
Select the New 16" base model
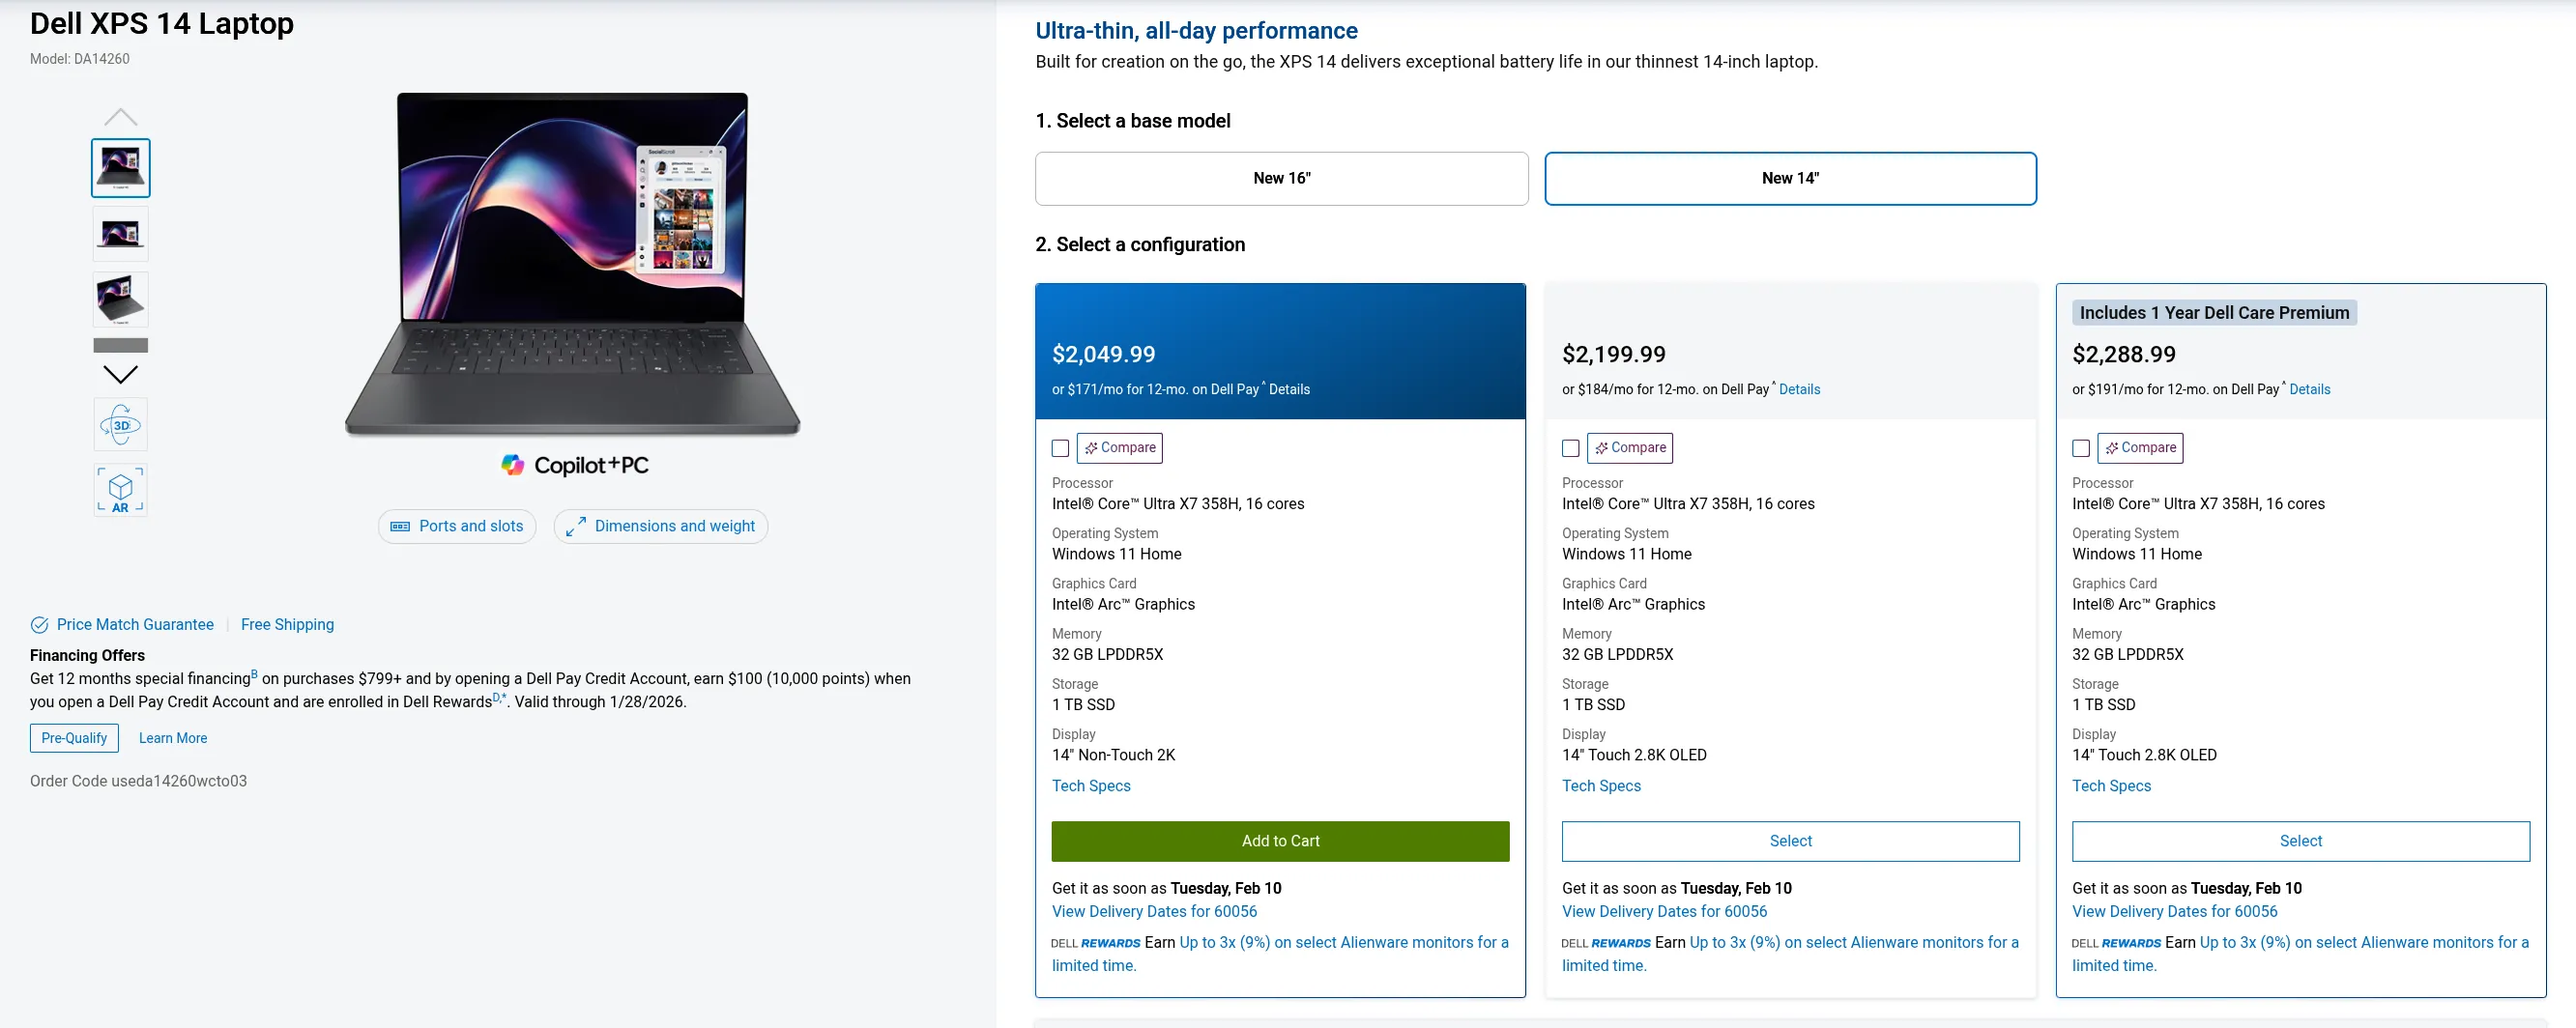coord(1281,179)
